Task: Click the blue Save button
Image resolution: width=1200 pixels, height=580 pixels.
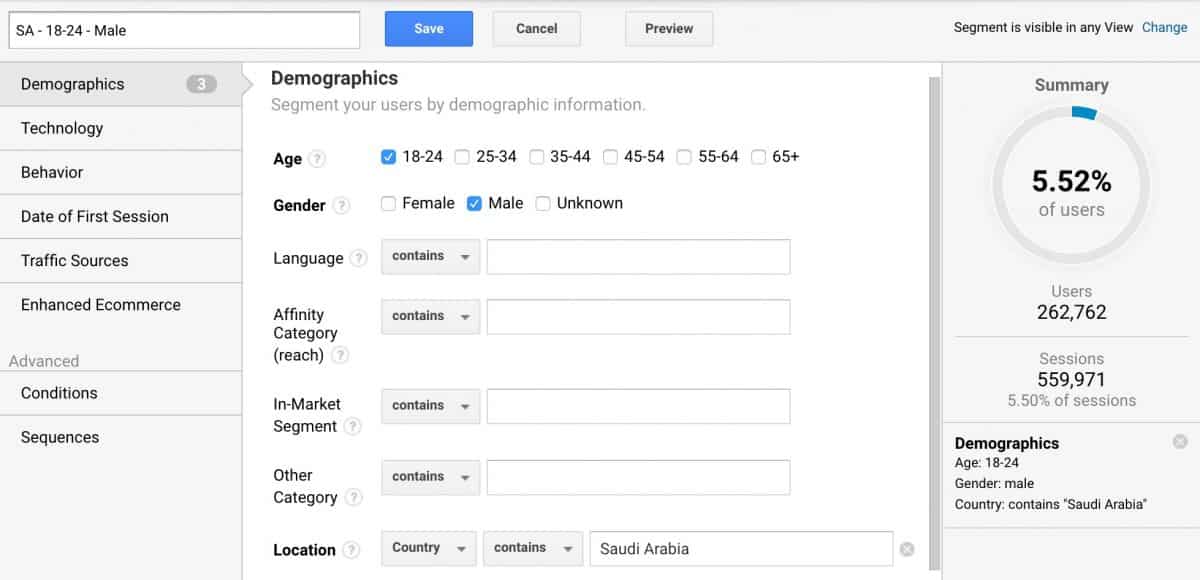Action: (429, 29)
